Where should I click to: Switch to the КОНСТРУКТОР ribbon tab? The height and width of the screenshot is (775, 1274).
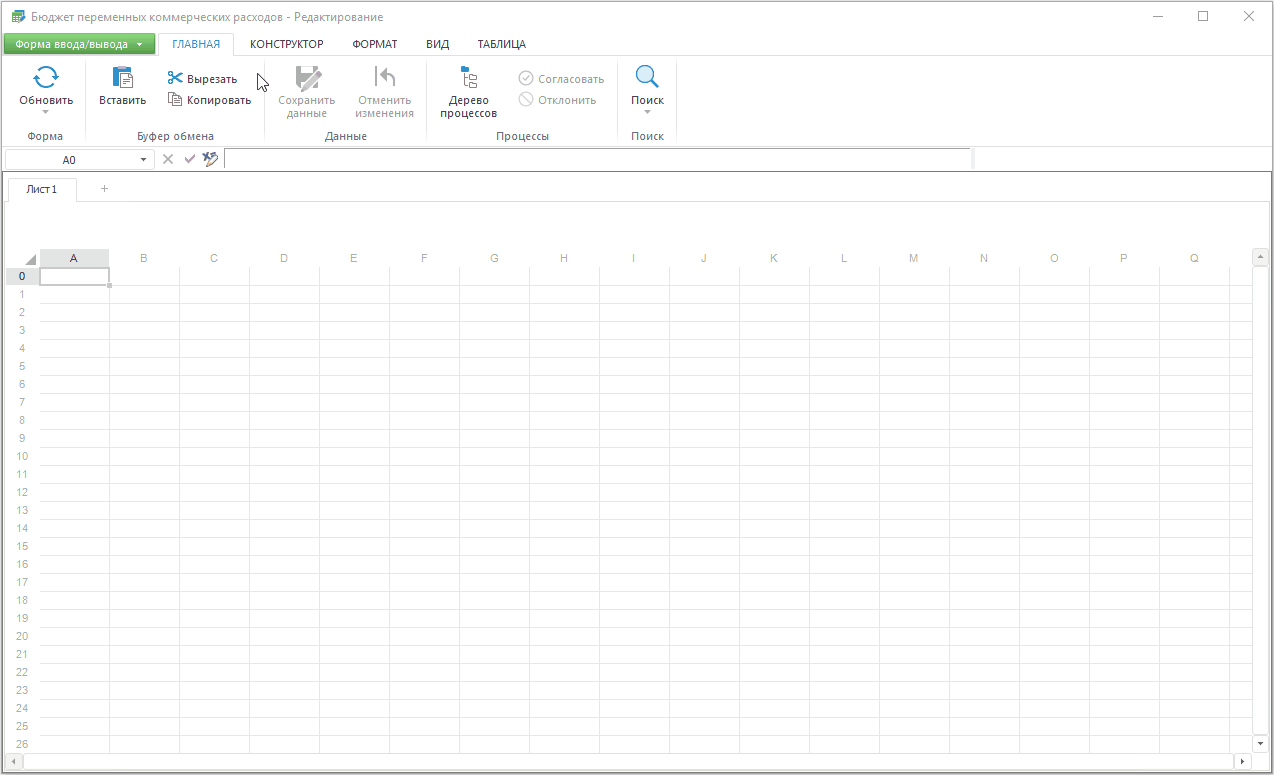tap(286, 44)
